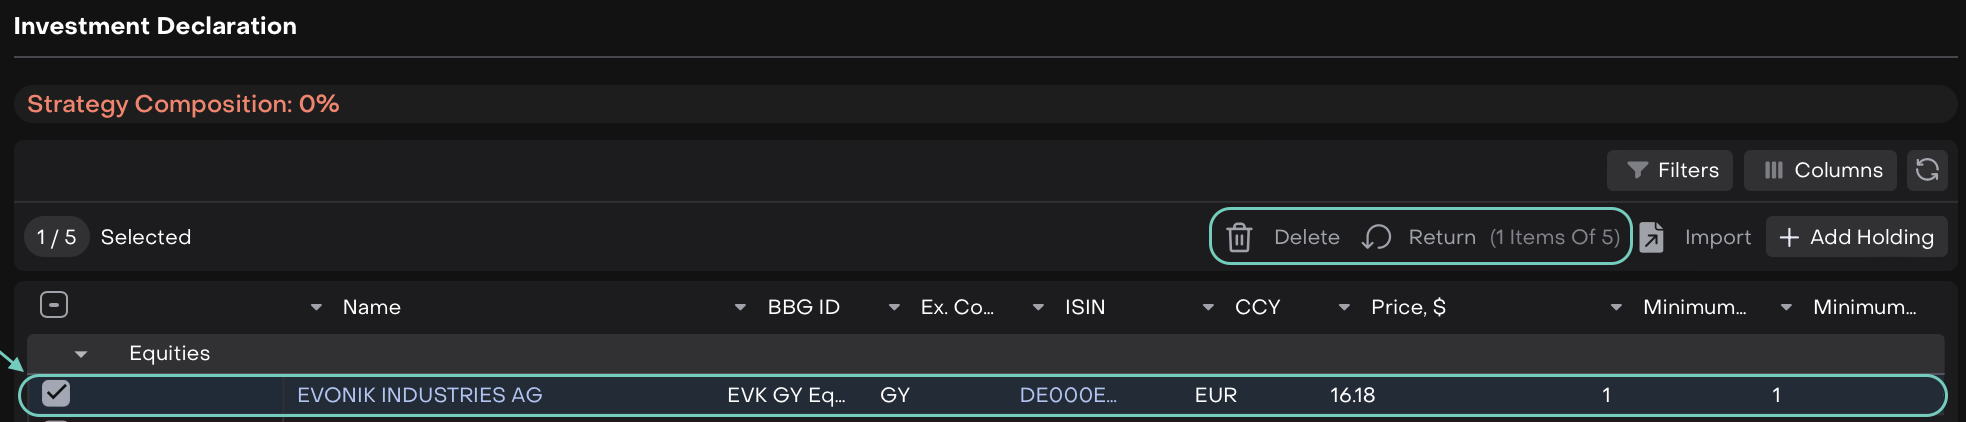Screen dimensions: 1966x422
Task: Click the CCY column header
Action: click(x=1257, y=307)
